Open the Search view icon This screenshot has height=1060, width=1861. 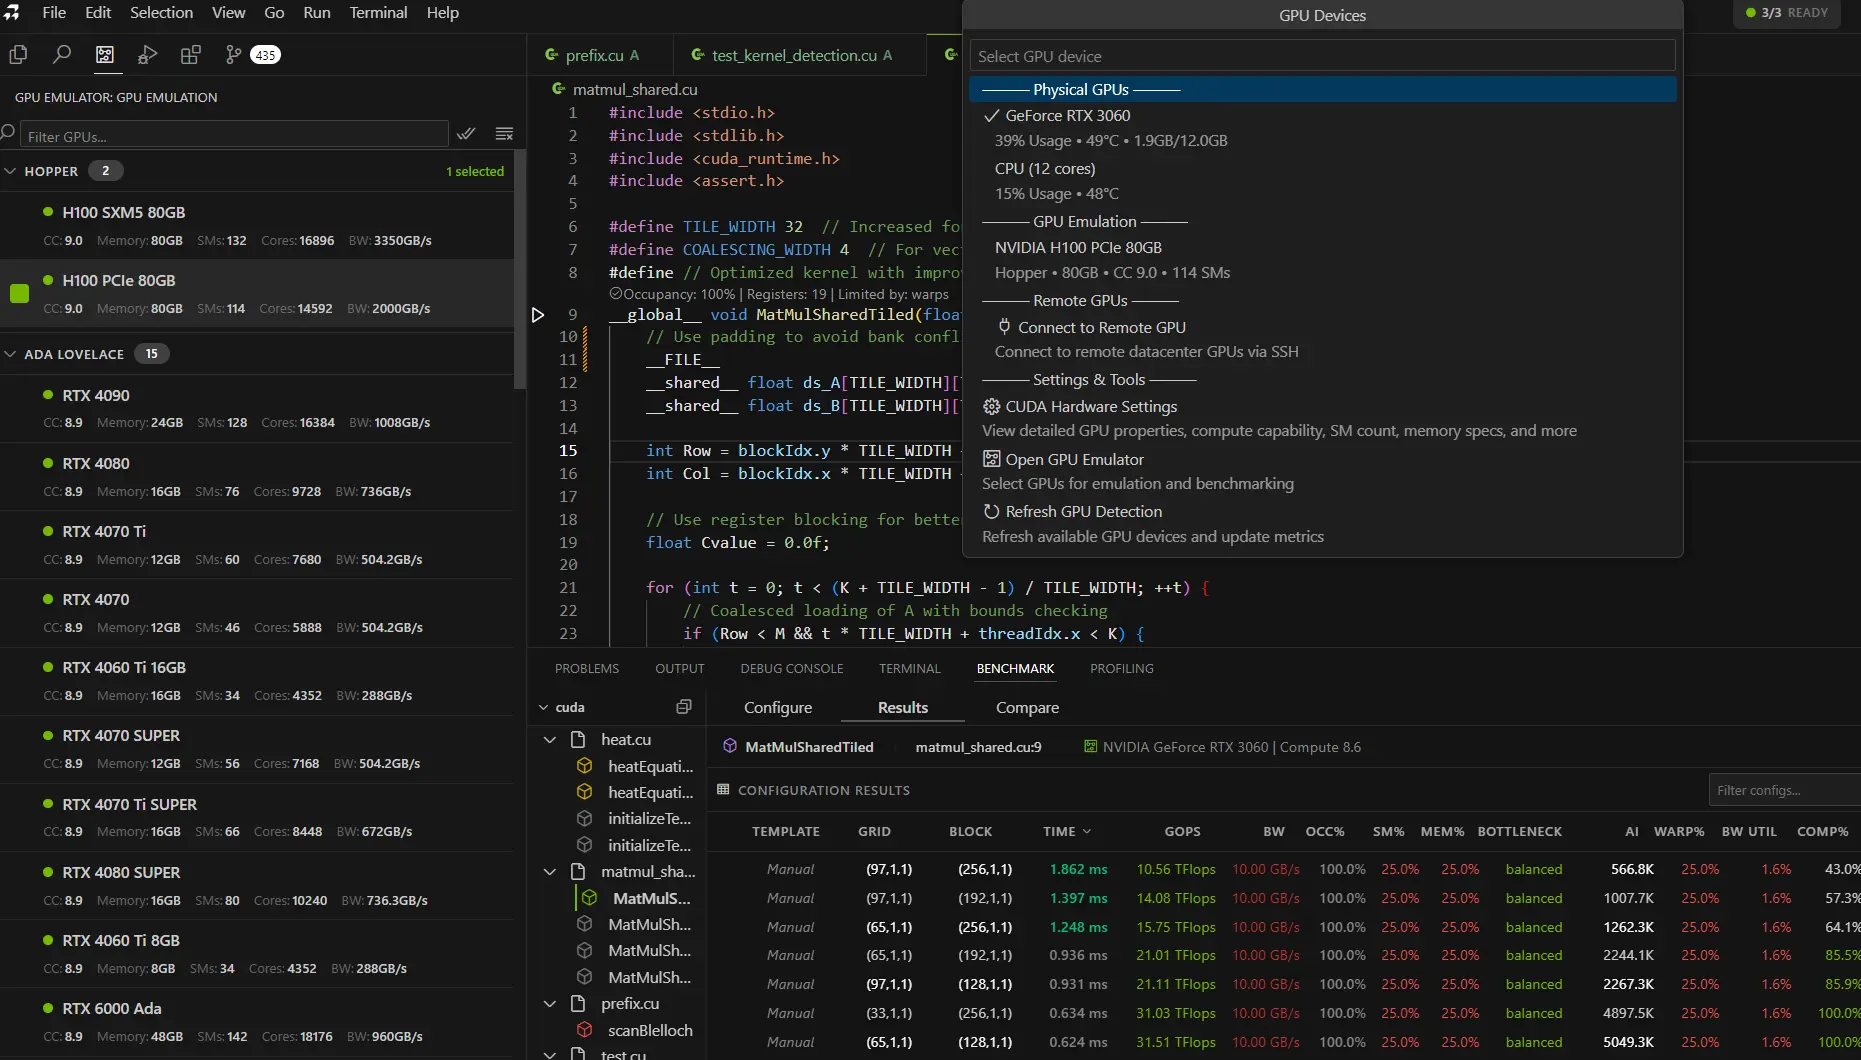[62, 55]
